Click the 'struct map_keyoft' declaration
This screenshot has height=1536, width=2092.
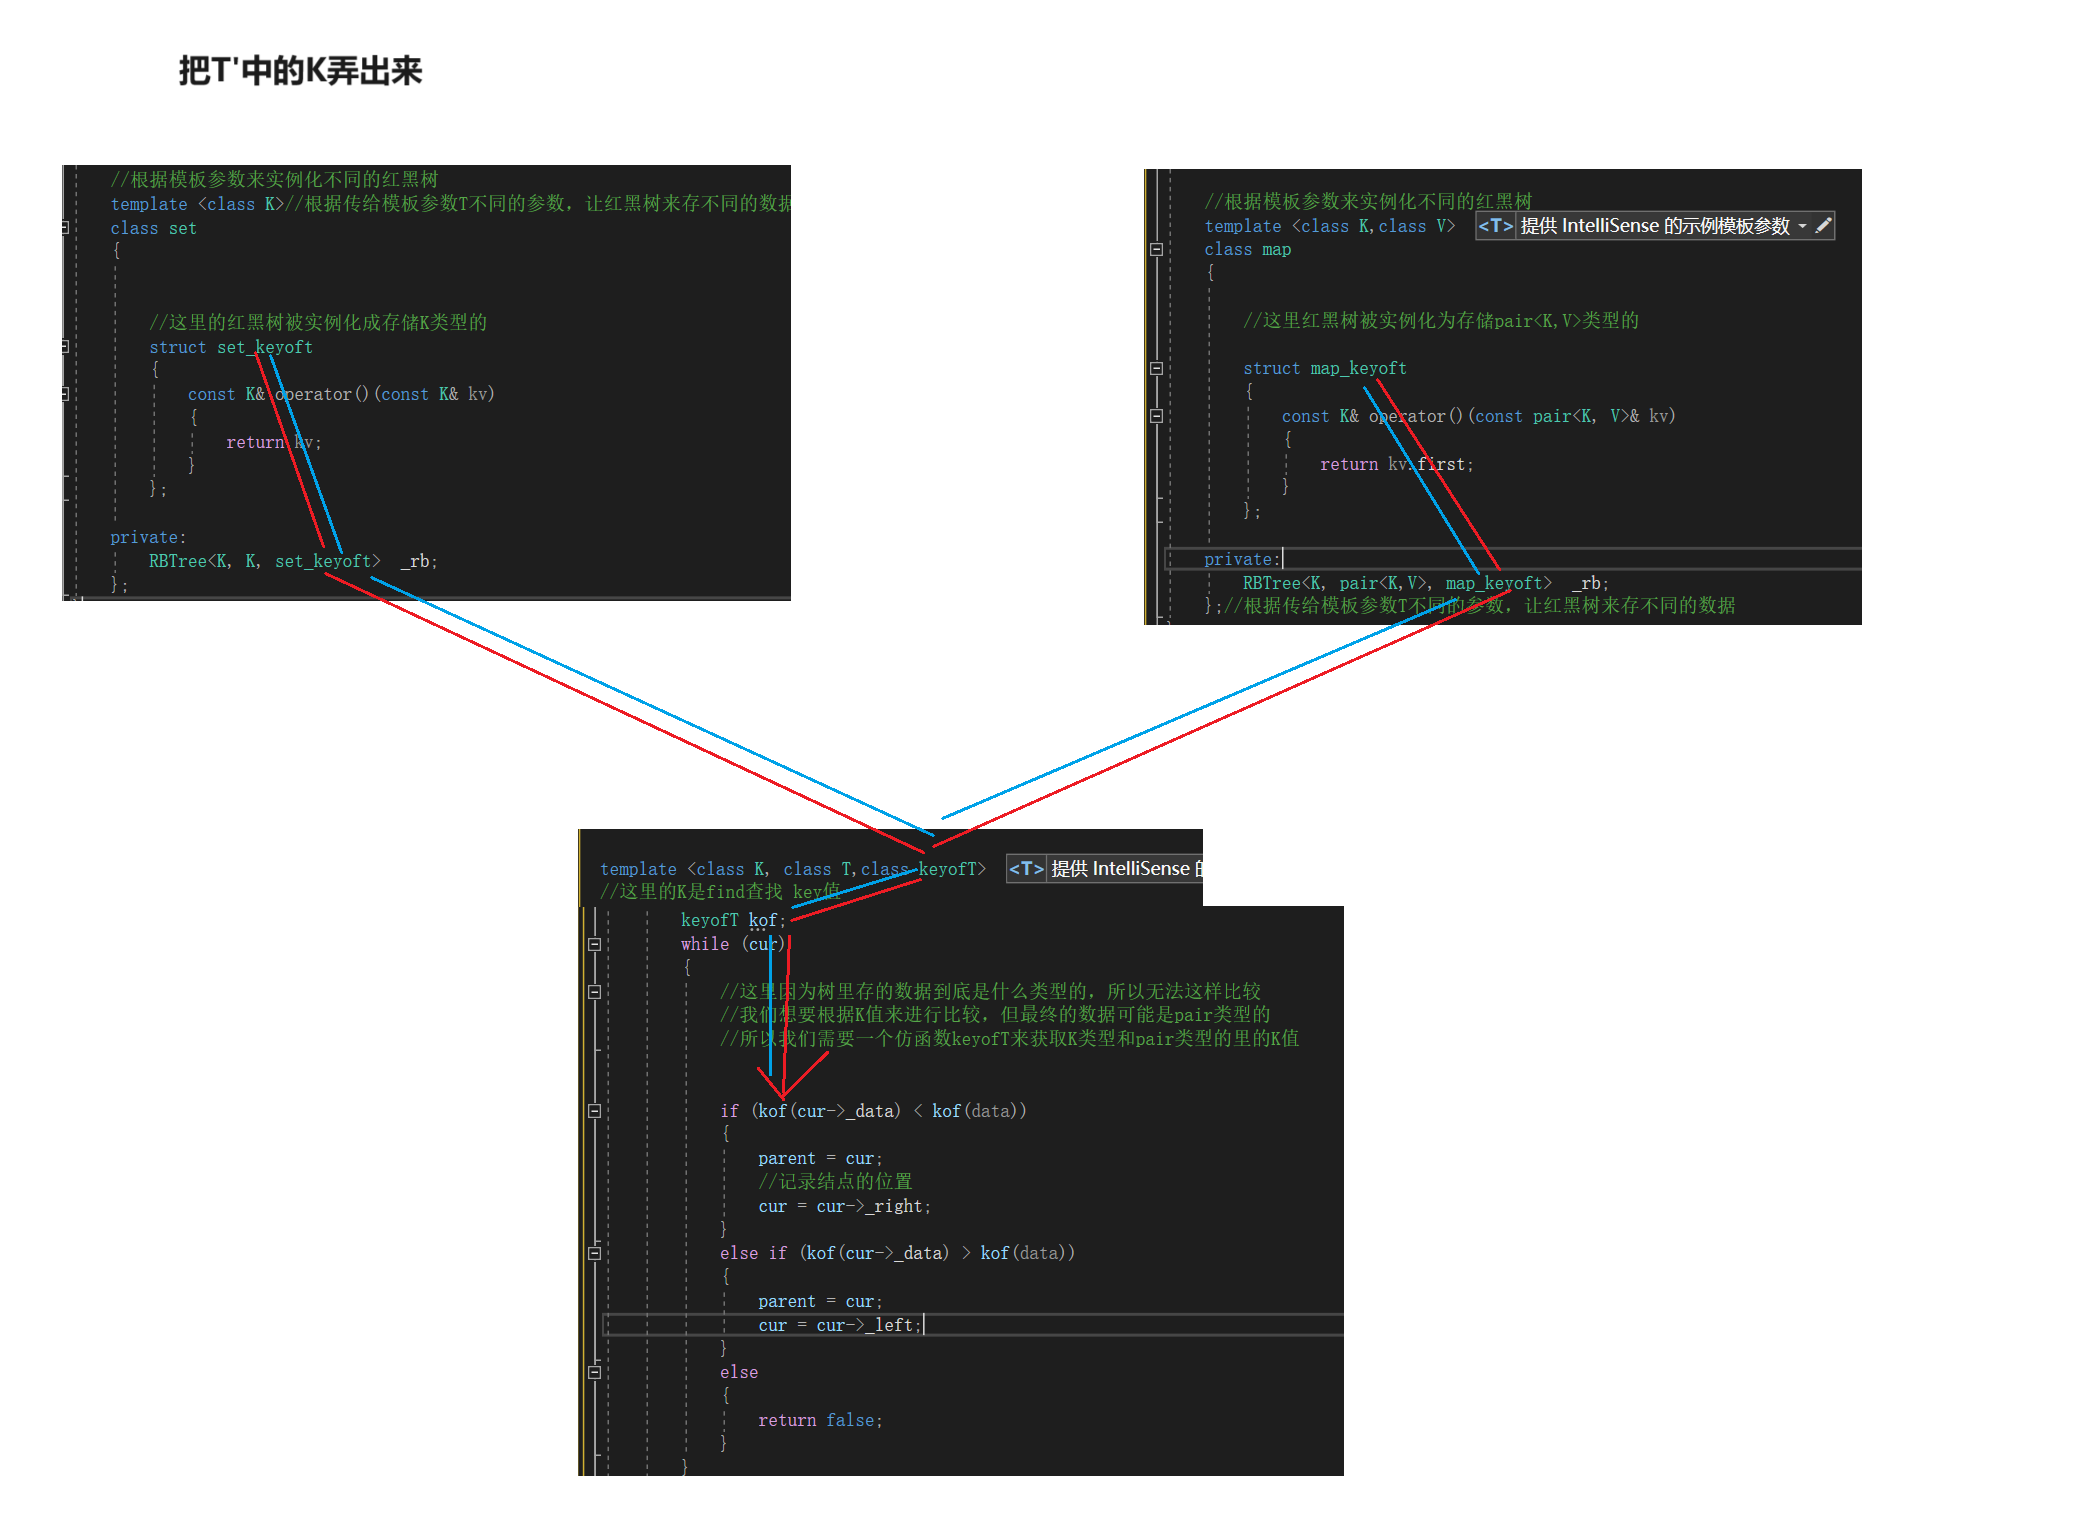pyautogui.click(x=1325, y=368)
